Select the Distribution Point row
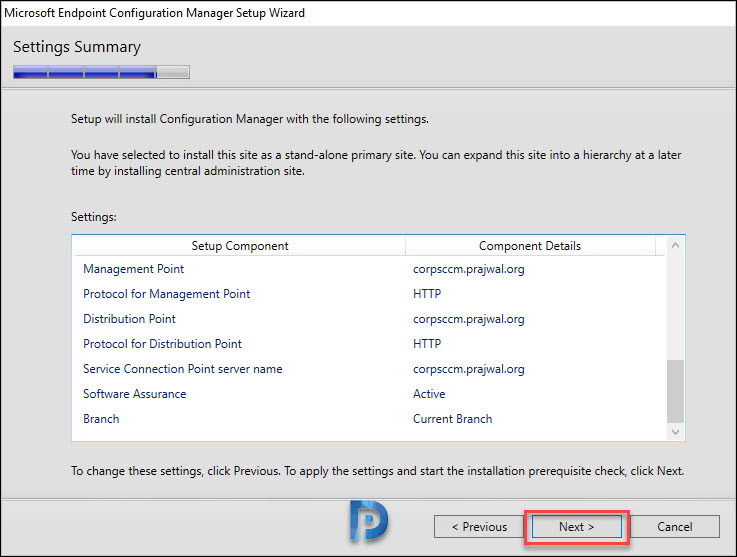This screenshot has height=557, width=737. [x=369, y=319]
